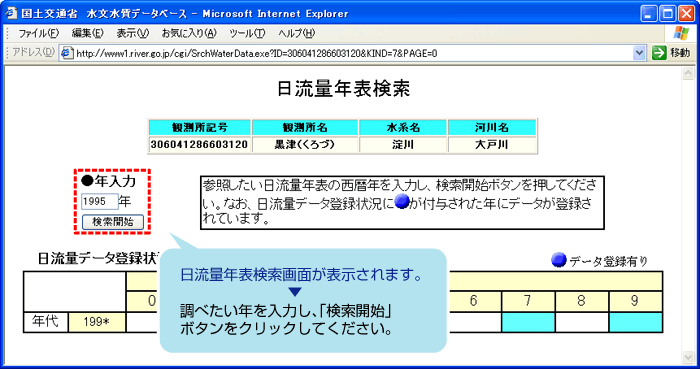Viewport: 700px width, 369px height.
Task: Select the cyan cell under column 9
Action: click(636, 322)
